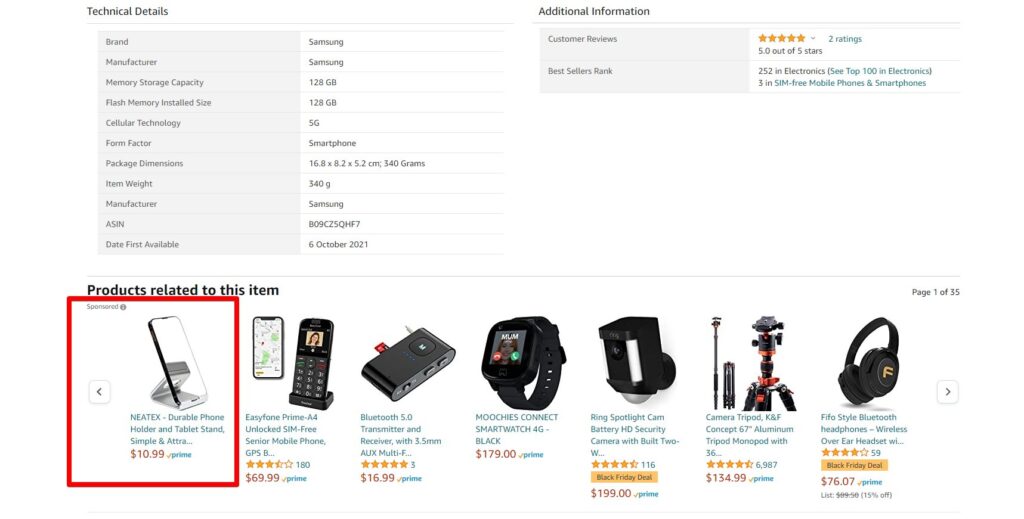Open Easyfone Prime-A4 product title

pos(286,429)
